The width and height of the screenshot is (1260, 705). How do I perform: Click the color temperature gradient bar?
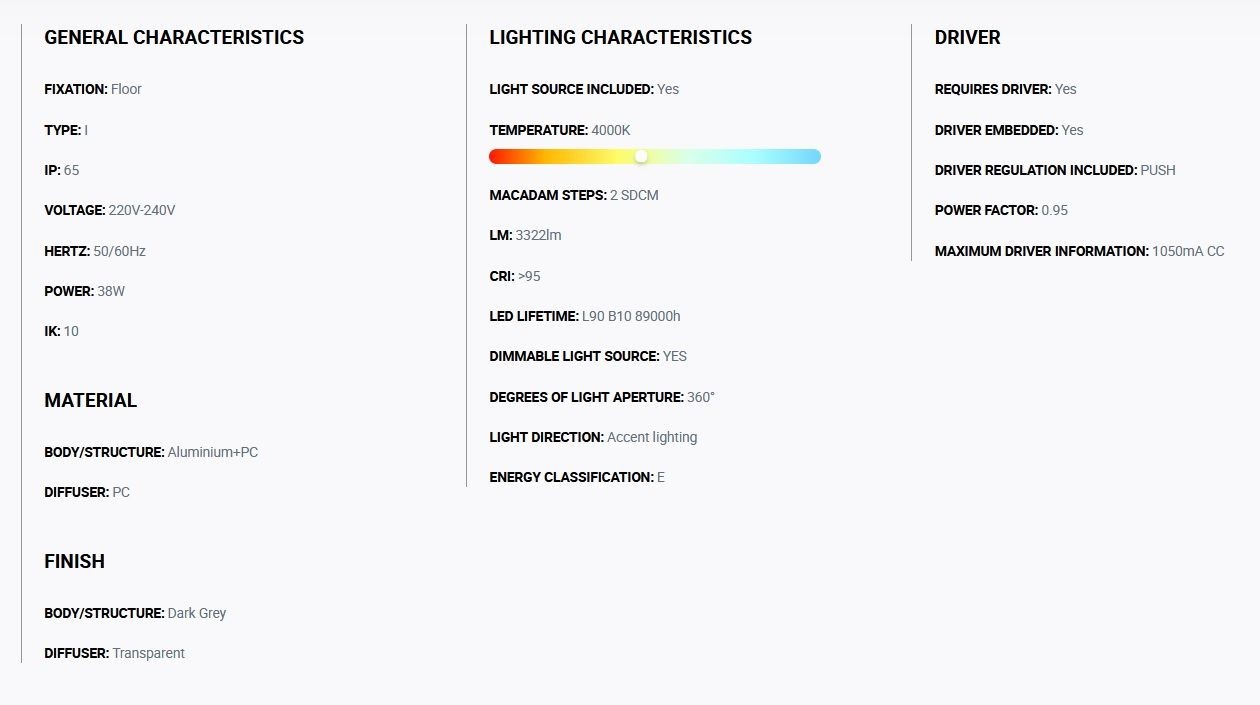tap(655, 156)
